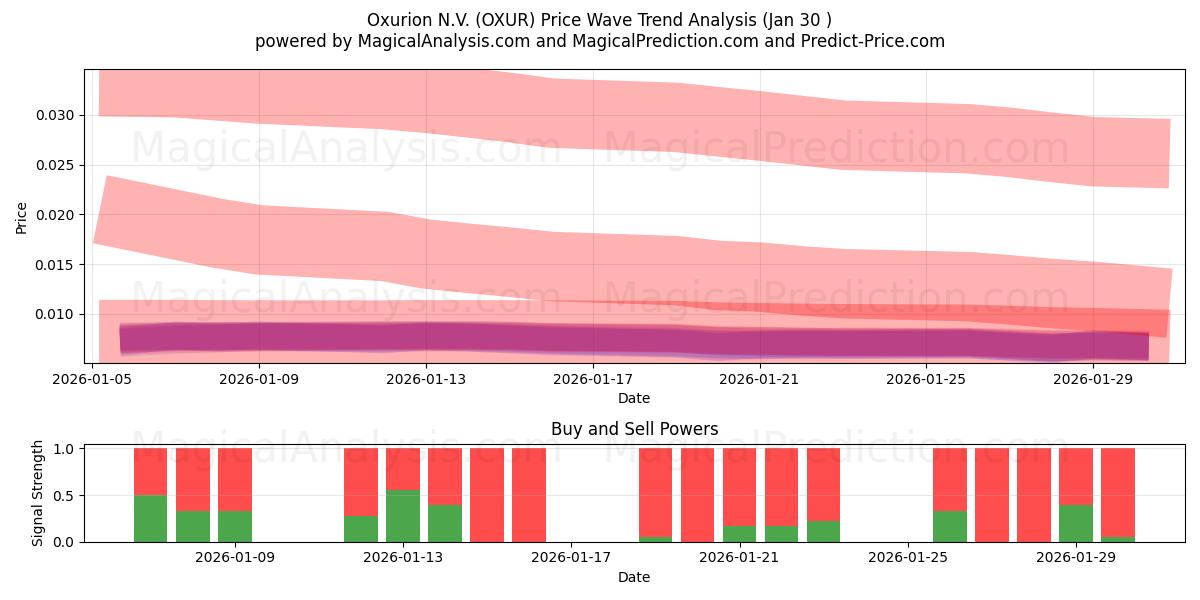Click the green bar segment for 2026-01-26
Screen dimensions: 1200x600
point(950,527)
